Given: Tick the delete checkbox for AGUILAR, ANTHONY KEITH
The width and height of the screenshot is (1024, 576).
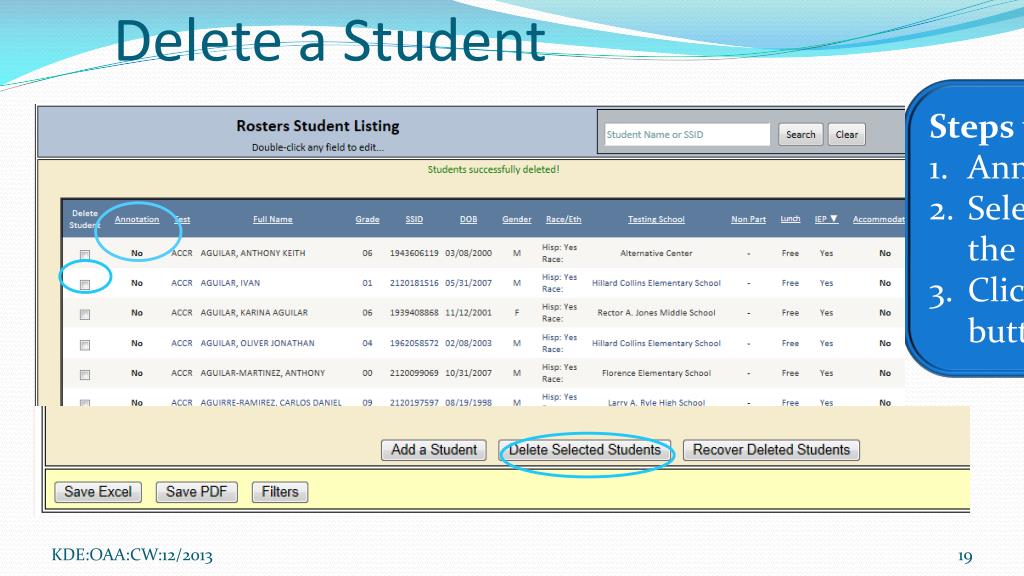Looking at the screenshot, I should 85,254.
